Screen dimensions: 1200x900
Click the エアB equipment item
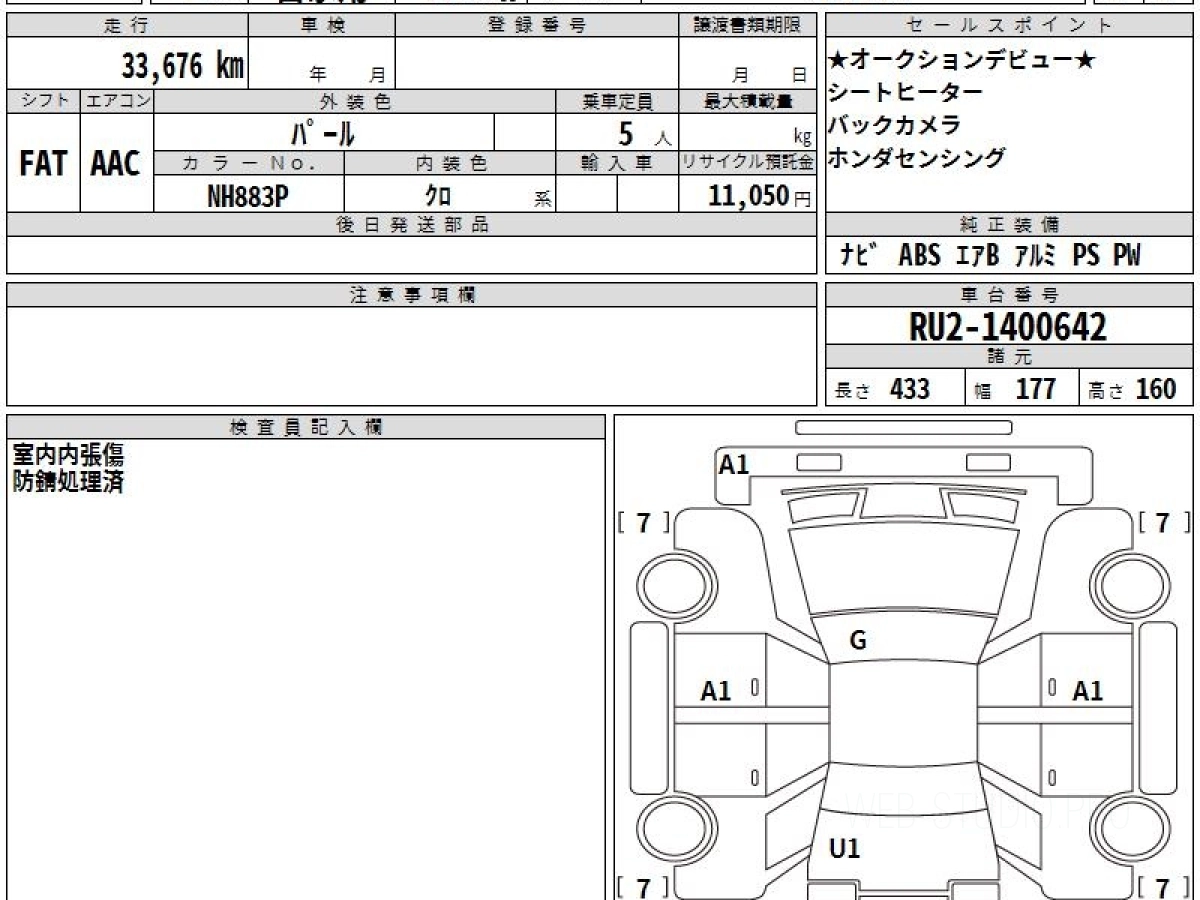click(977, 255)
